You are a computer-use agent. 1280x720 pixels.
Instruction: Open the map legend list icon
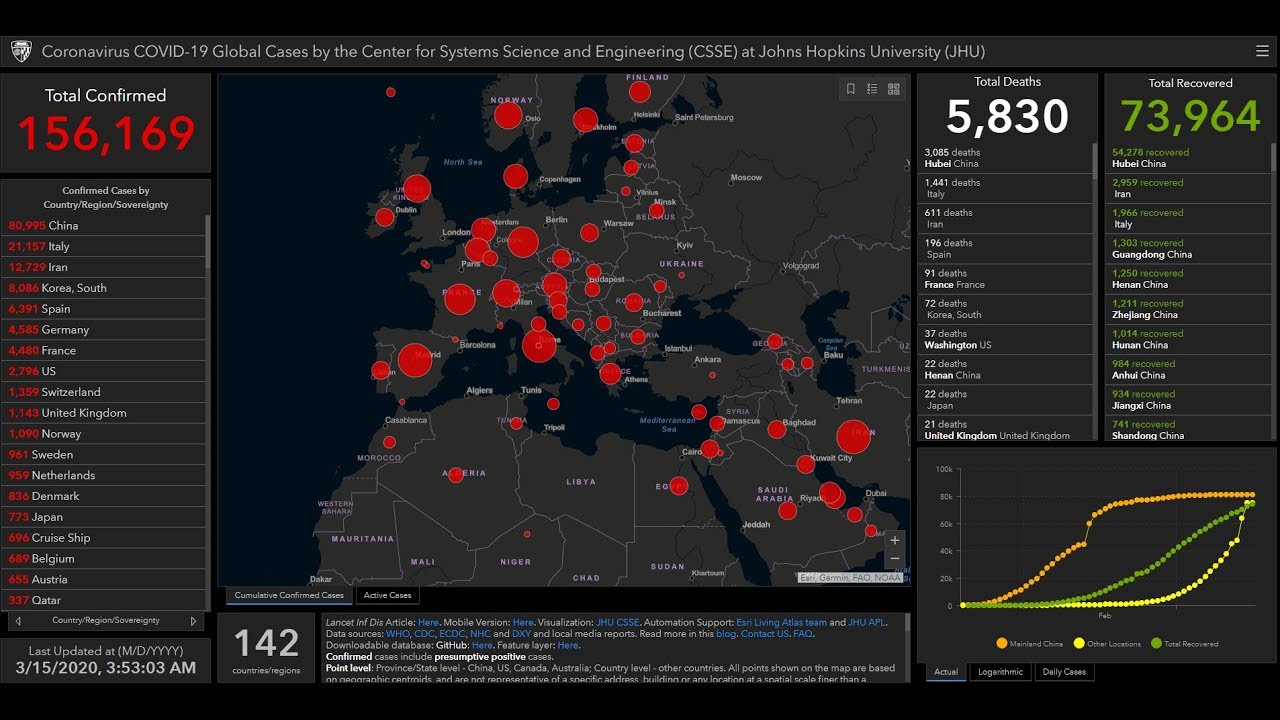coord(872,89)
